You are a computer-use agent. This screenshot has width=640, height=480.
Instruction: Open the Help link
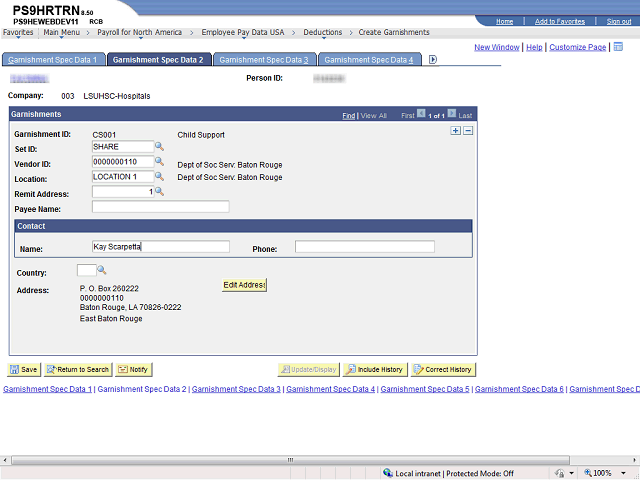click(534, 47)
